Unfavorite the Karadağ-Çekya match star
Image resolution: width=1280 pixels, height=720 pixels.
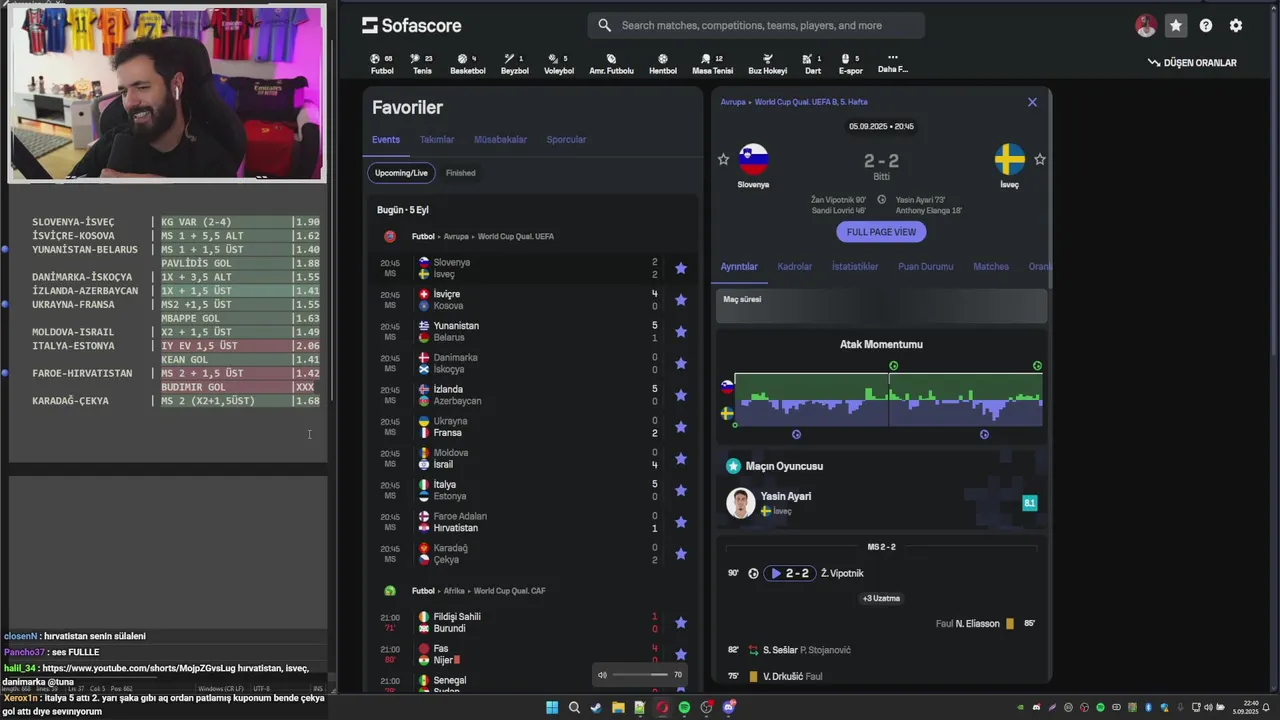(x=681, y=554)
